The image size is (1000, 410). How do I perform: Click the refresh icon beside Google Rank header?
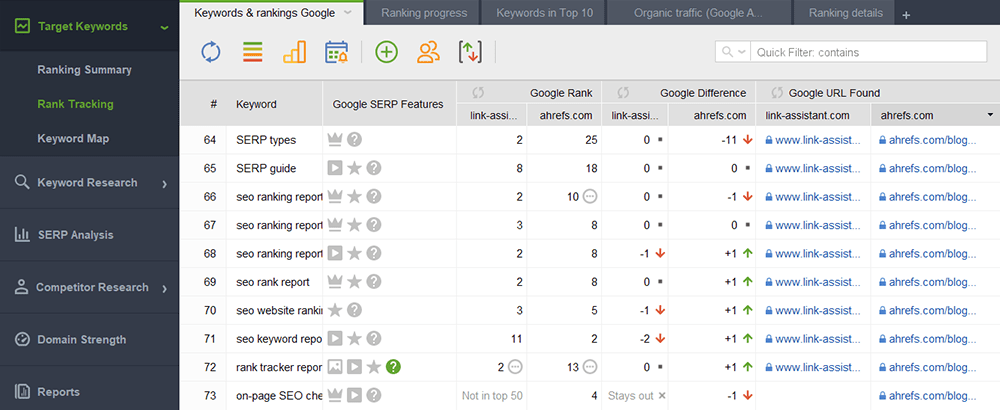(478, 93)
